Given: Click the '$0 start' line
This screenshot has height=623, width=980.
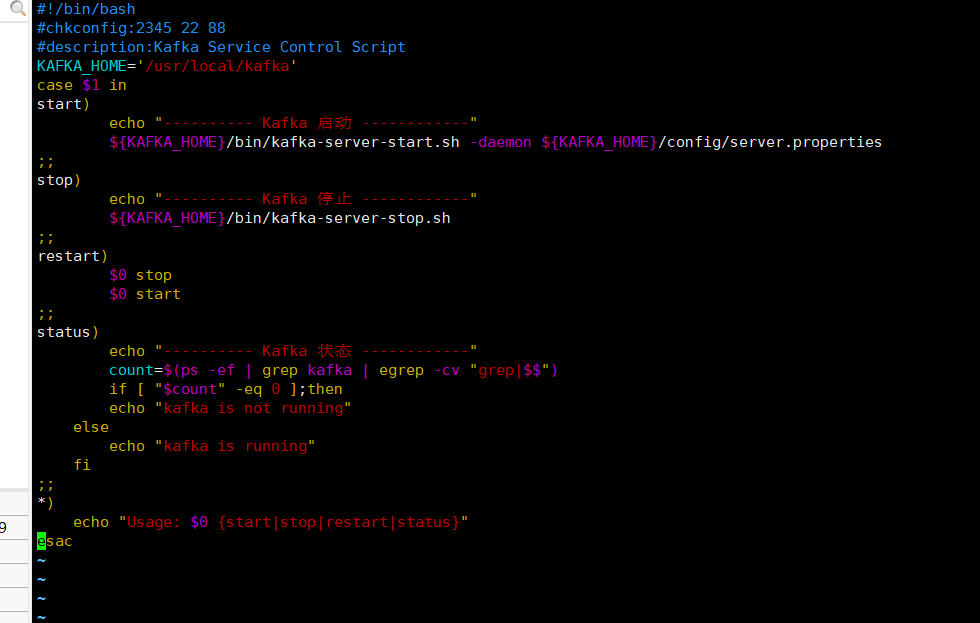Looking at the screenshot, I should click(x=145, y=294).
